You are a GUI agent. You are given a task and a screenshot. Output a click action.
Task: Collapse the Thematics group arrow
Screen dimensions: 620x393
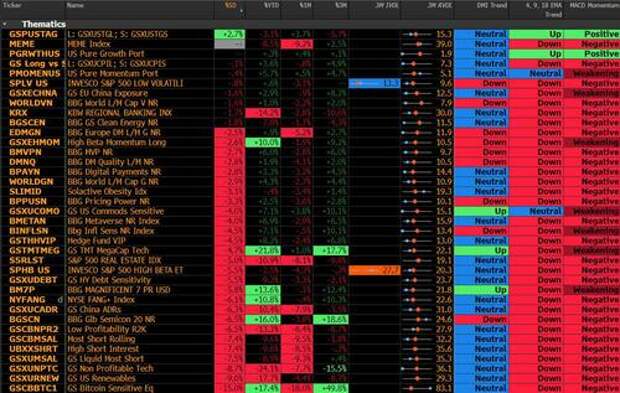coord(5,24)
